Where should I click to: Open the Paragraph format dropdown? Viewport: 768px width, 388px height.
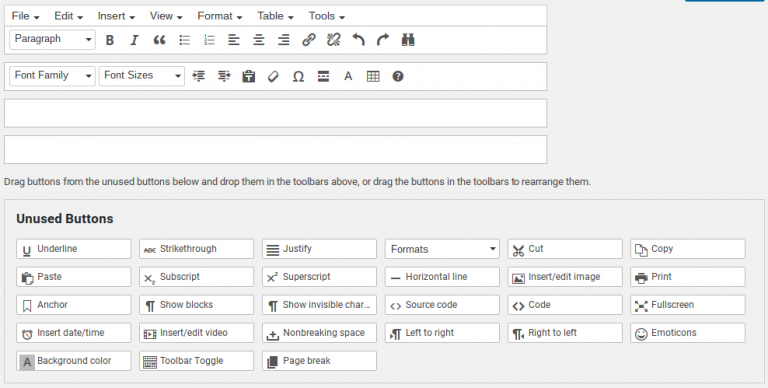[52, 39]
